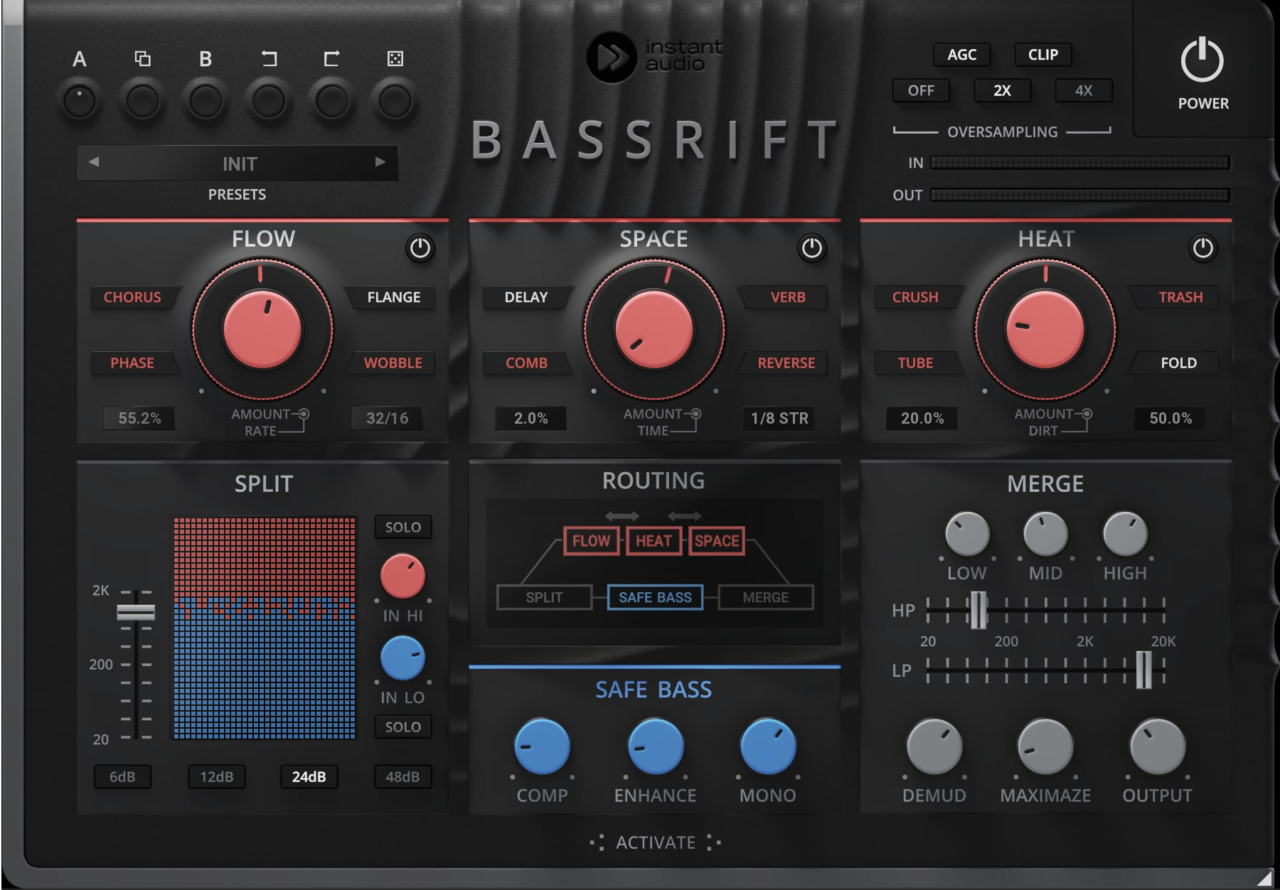Set oversampling to 2X
The height and width of the screenshot is (890, 1280).
point(1002,91)
